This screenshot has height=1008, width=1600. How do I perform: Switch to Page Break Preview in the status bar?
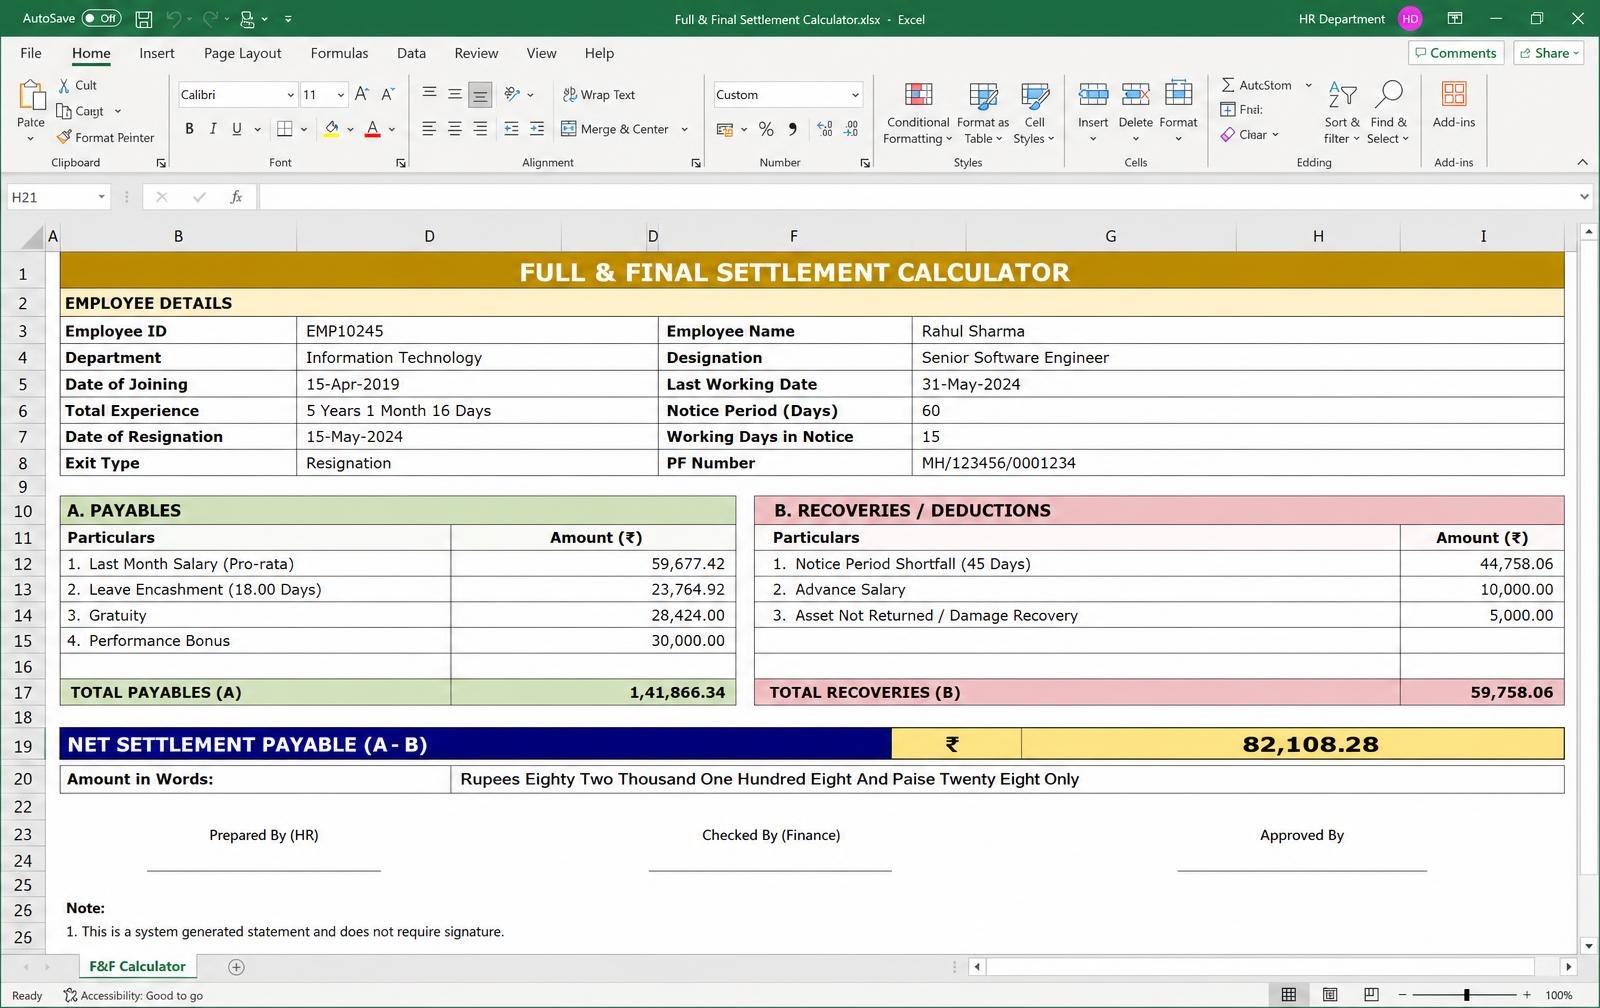(x=1371, y=995)
